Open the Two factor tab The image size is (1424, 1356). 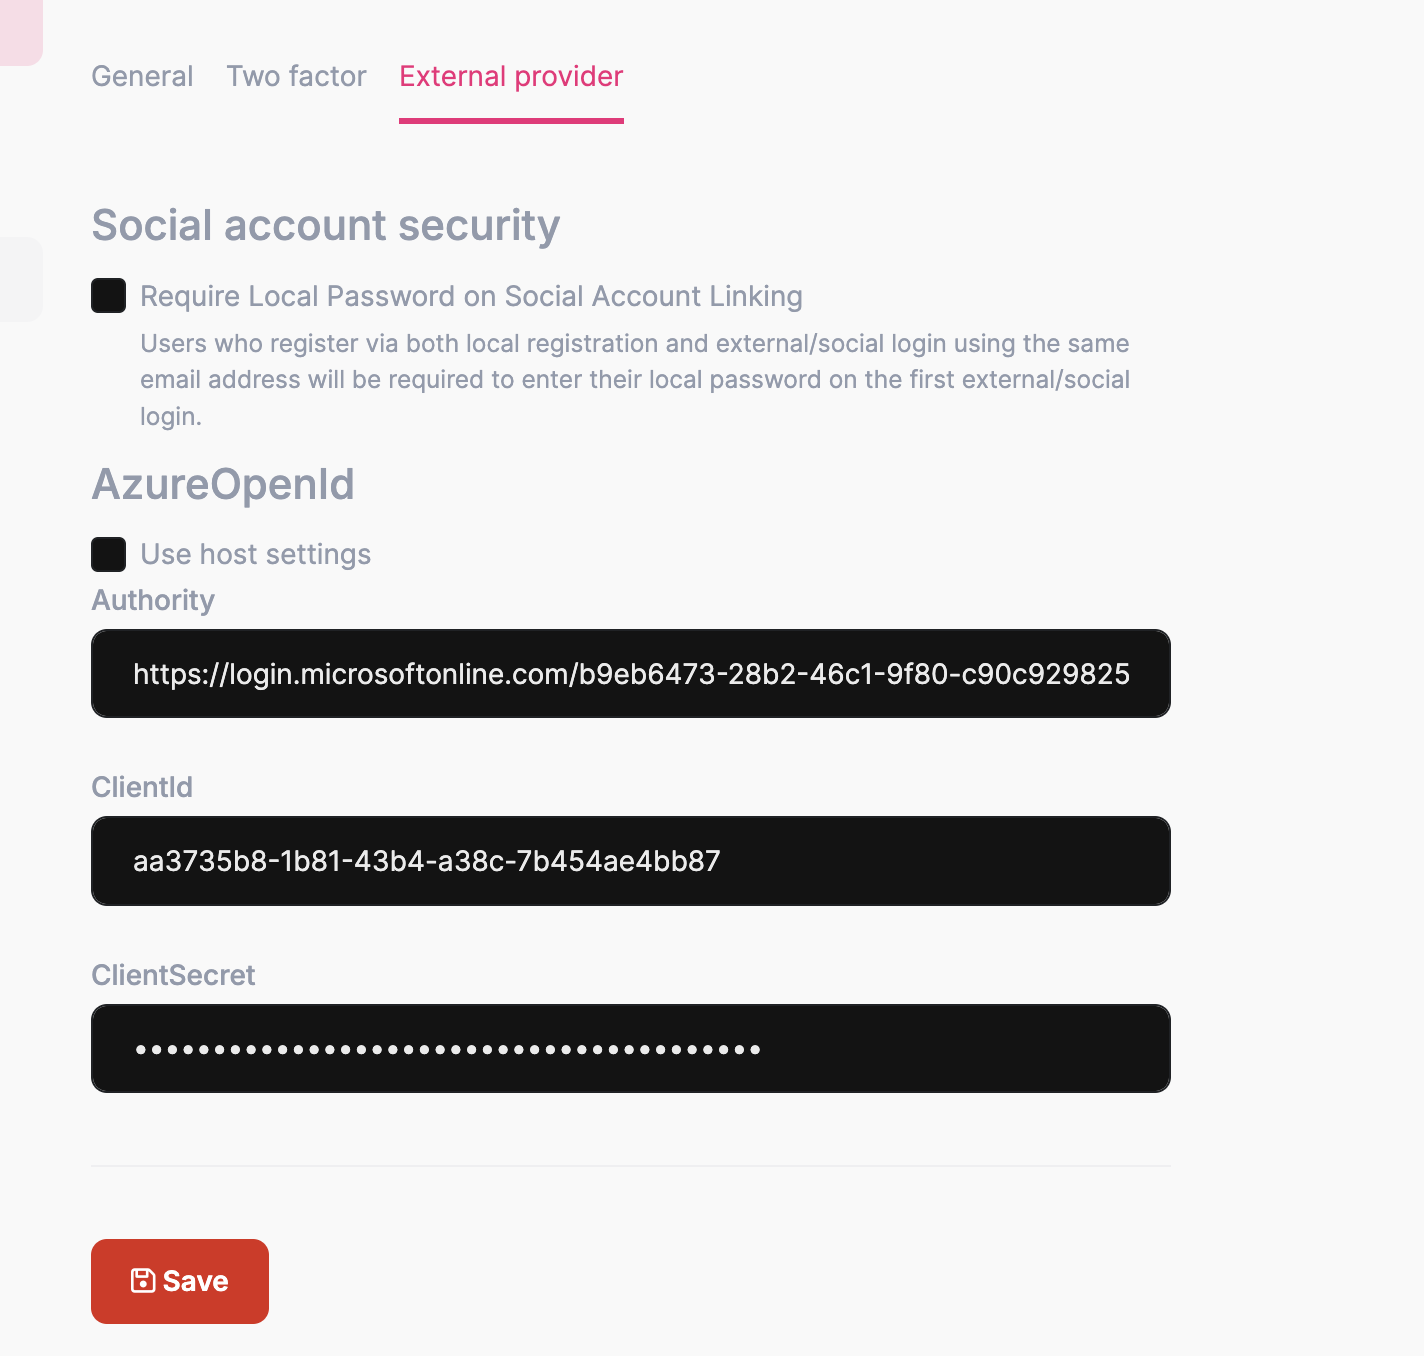pos(296,77)
